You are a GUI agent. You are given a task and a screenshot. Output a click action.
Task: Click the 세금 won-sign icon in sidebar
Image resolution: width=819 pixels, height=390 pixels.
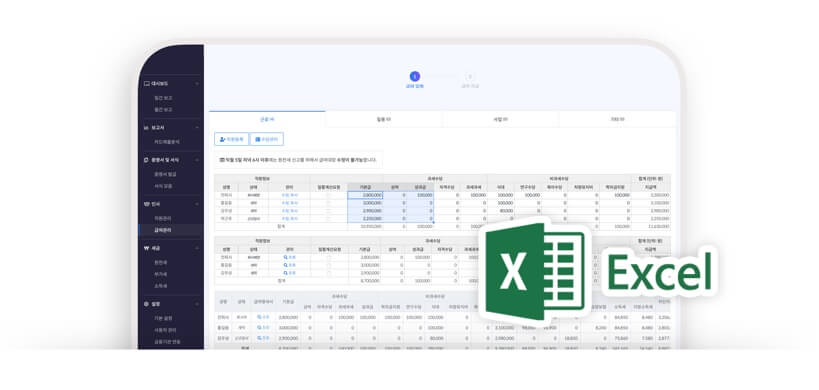(147, 249)
